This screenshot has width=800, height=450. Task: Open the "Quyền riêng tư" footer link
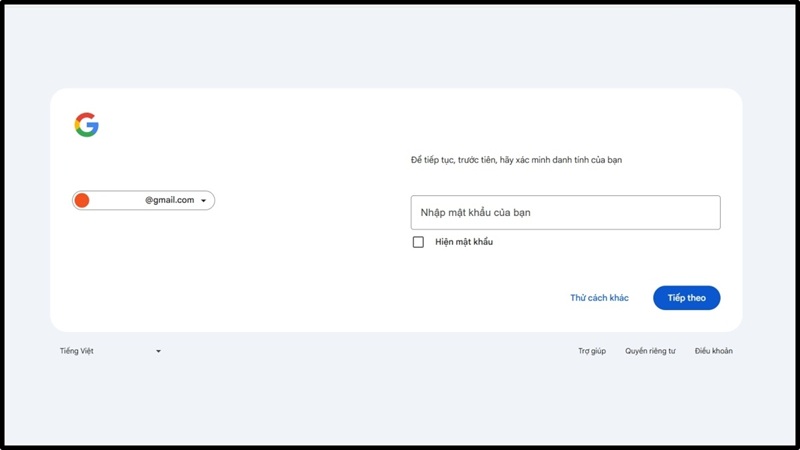click(x=650, y=351)
